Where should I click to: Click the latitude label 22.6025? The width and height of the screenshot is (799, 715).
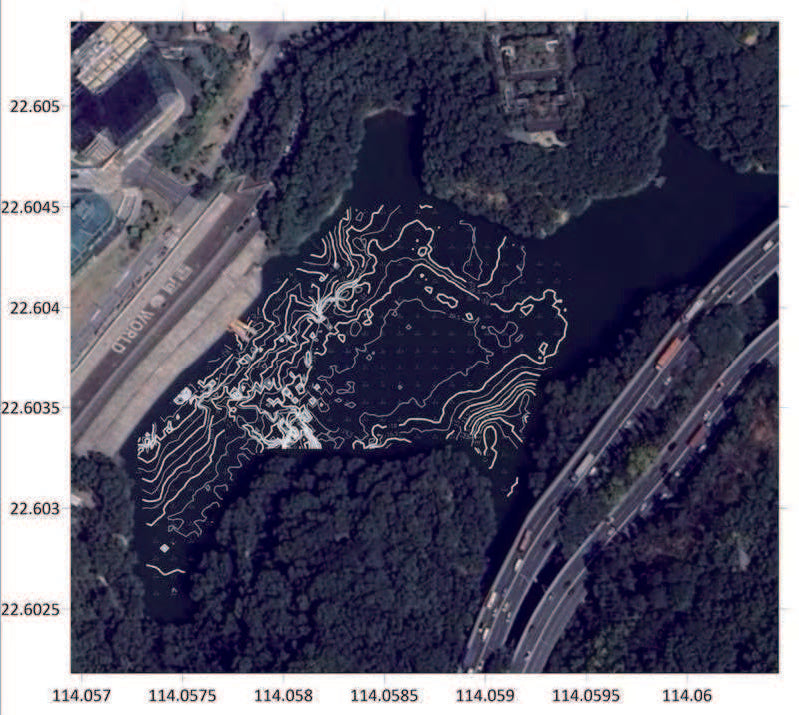tap(31, 609)
